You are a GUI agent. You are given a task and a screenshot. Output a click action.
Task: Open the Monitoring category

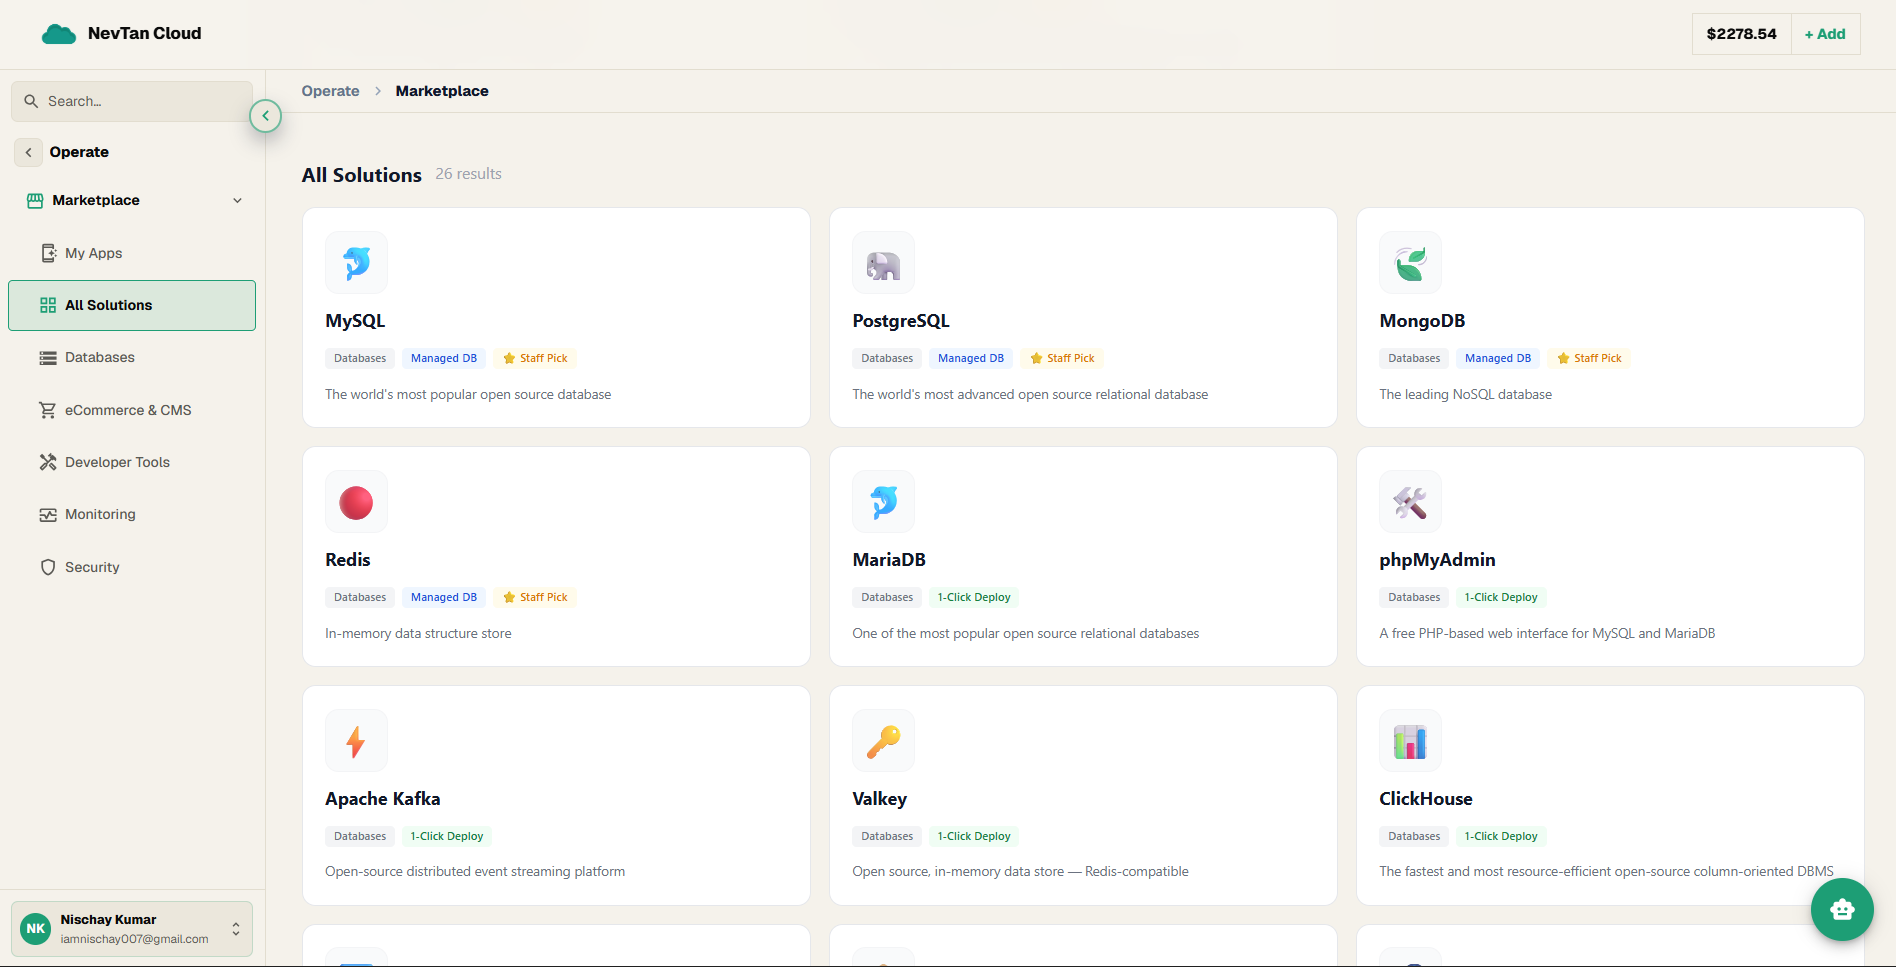click(x=132, y=514)
